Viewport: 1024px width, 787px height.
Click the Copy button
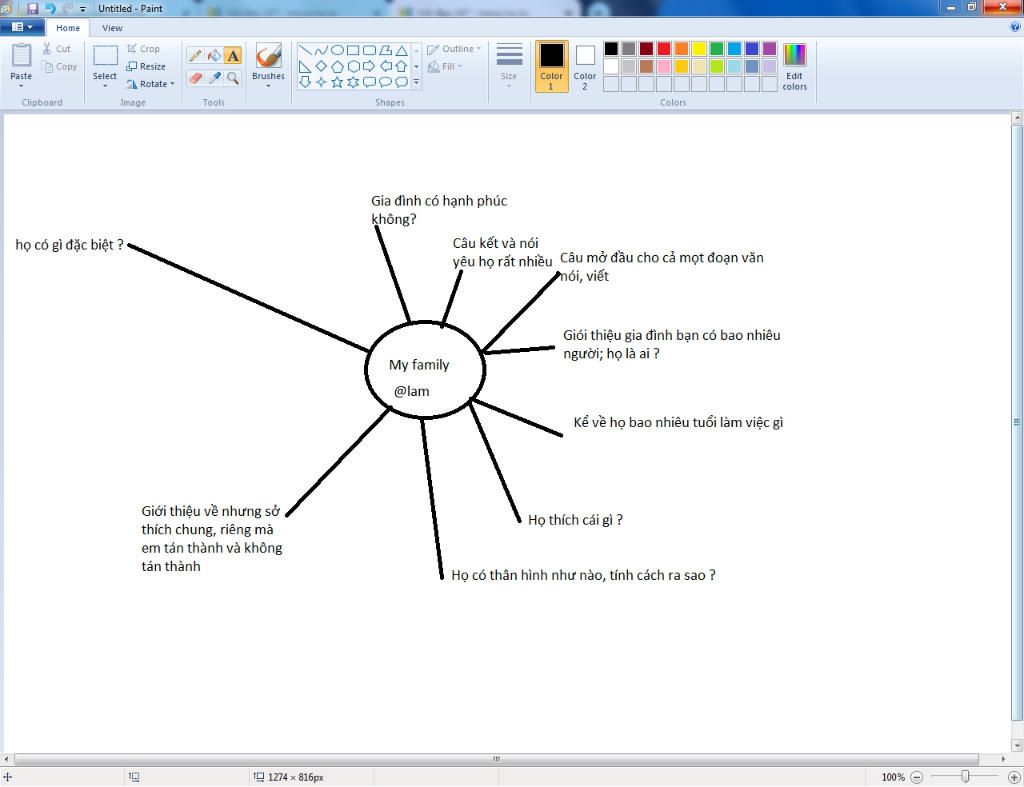coord(59,67)
